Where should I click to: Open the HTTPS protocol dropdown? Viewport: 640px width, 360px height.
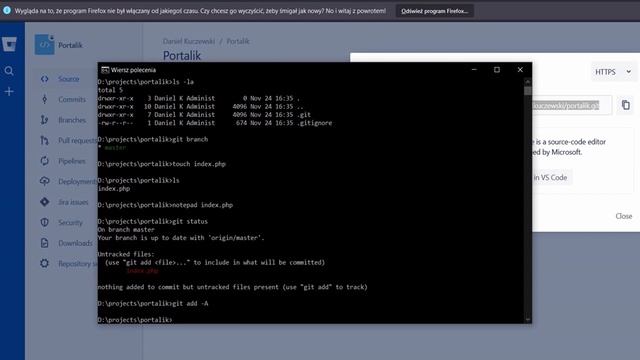pos(613,72)
